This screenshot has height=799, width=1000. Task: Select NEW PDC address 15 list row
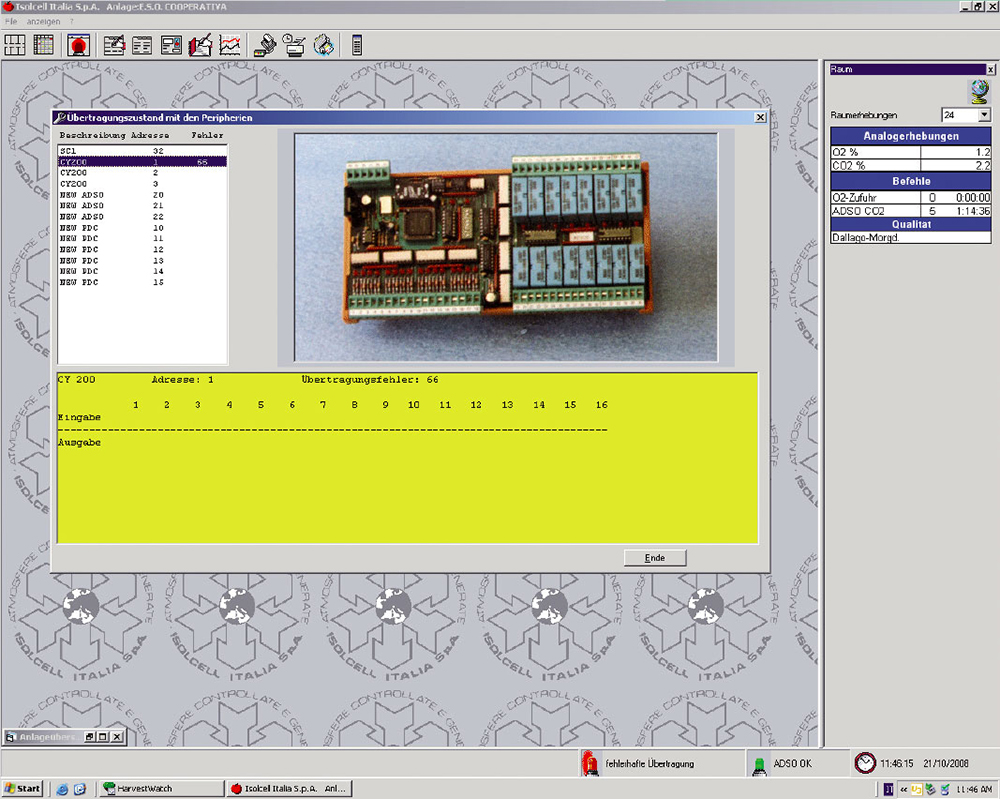pyautogui.click(x=110, y=282)
